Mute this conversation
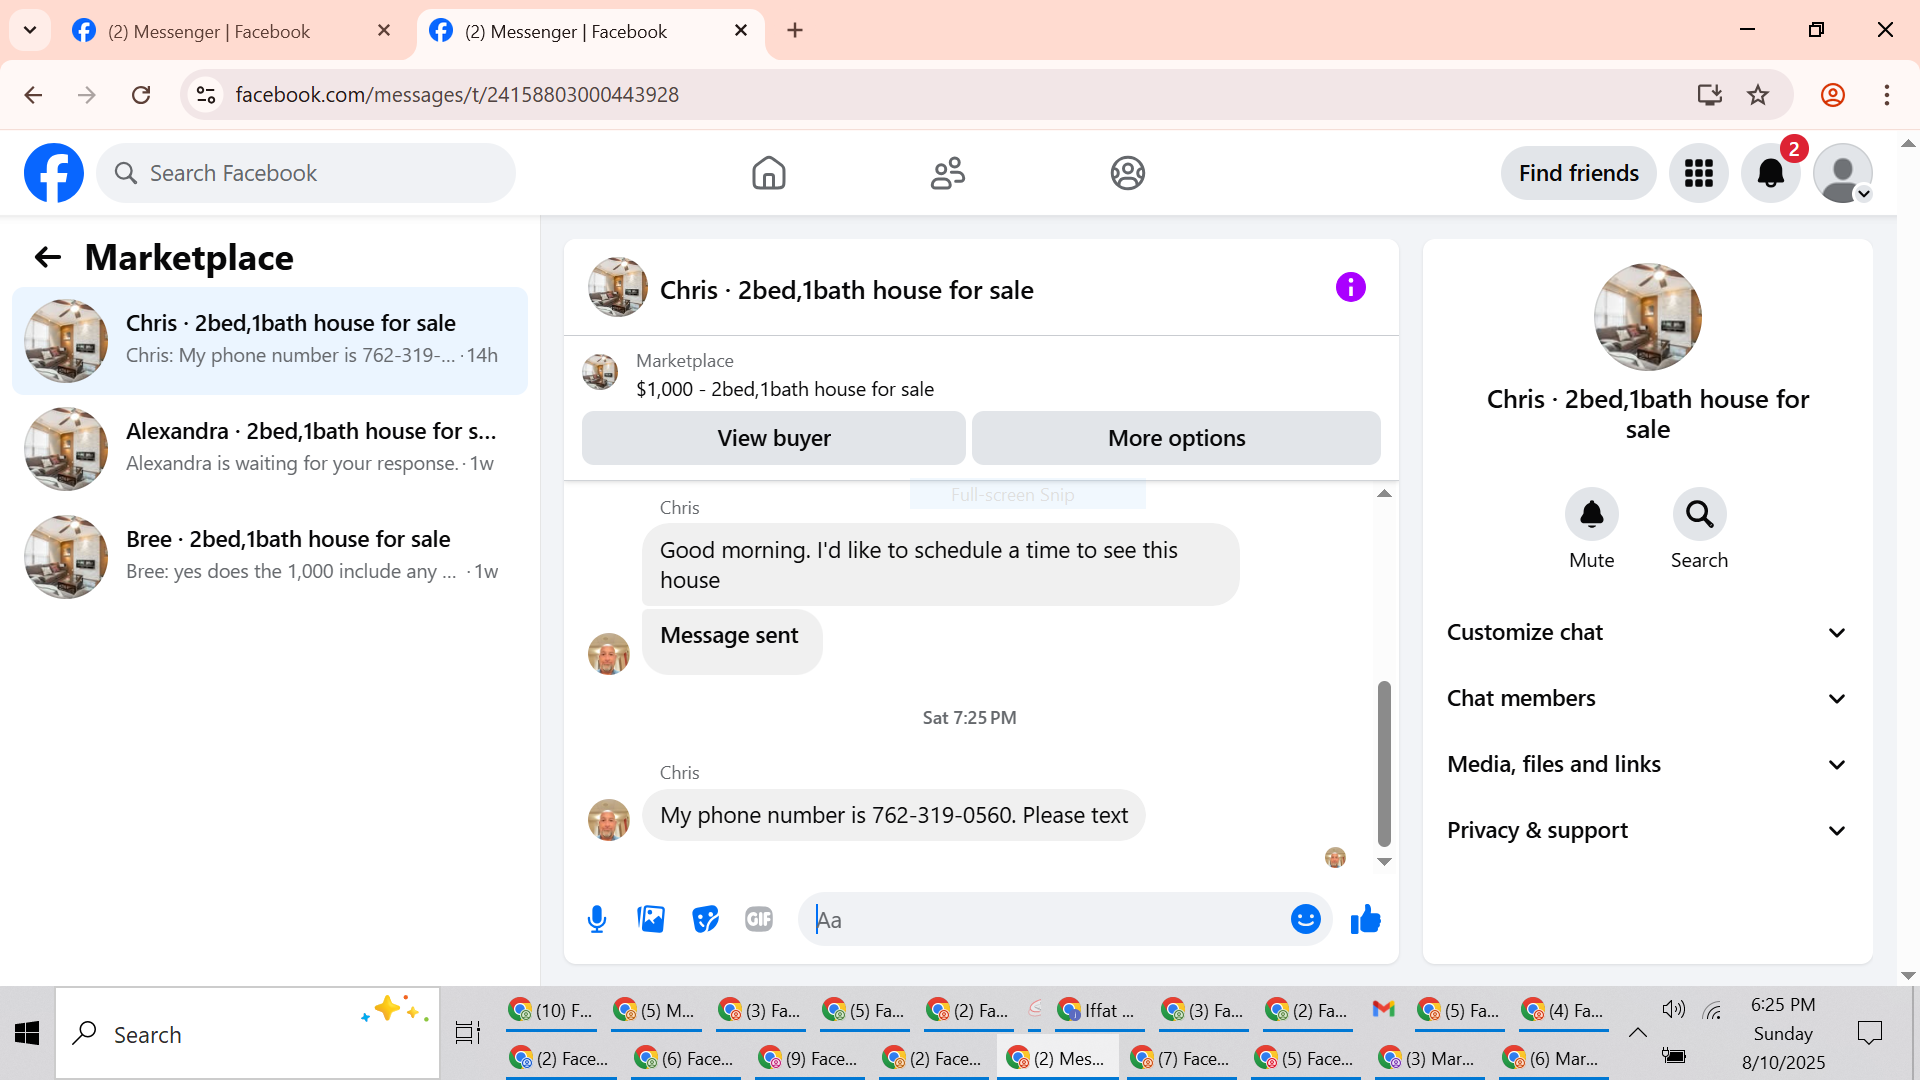 tap(1591, 515)
